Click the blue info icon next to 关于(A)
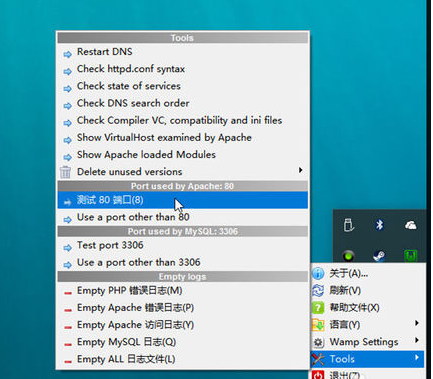This screenshot has width=433, height=379. [318, 273]
